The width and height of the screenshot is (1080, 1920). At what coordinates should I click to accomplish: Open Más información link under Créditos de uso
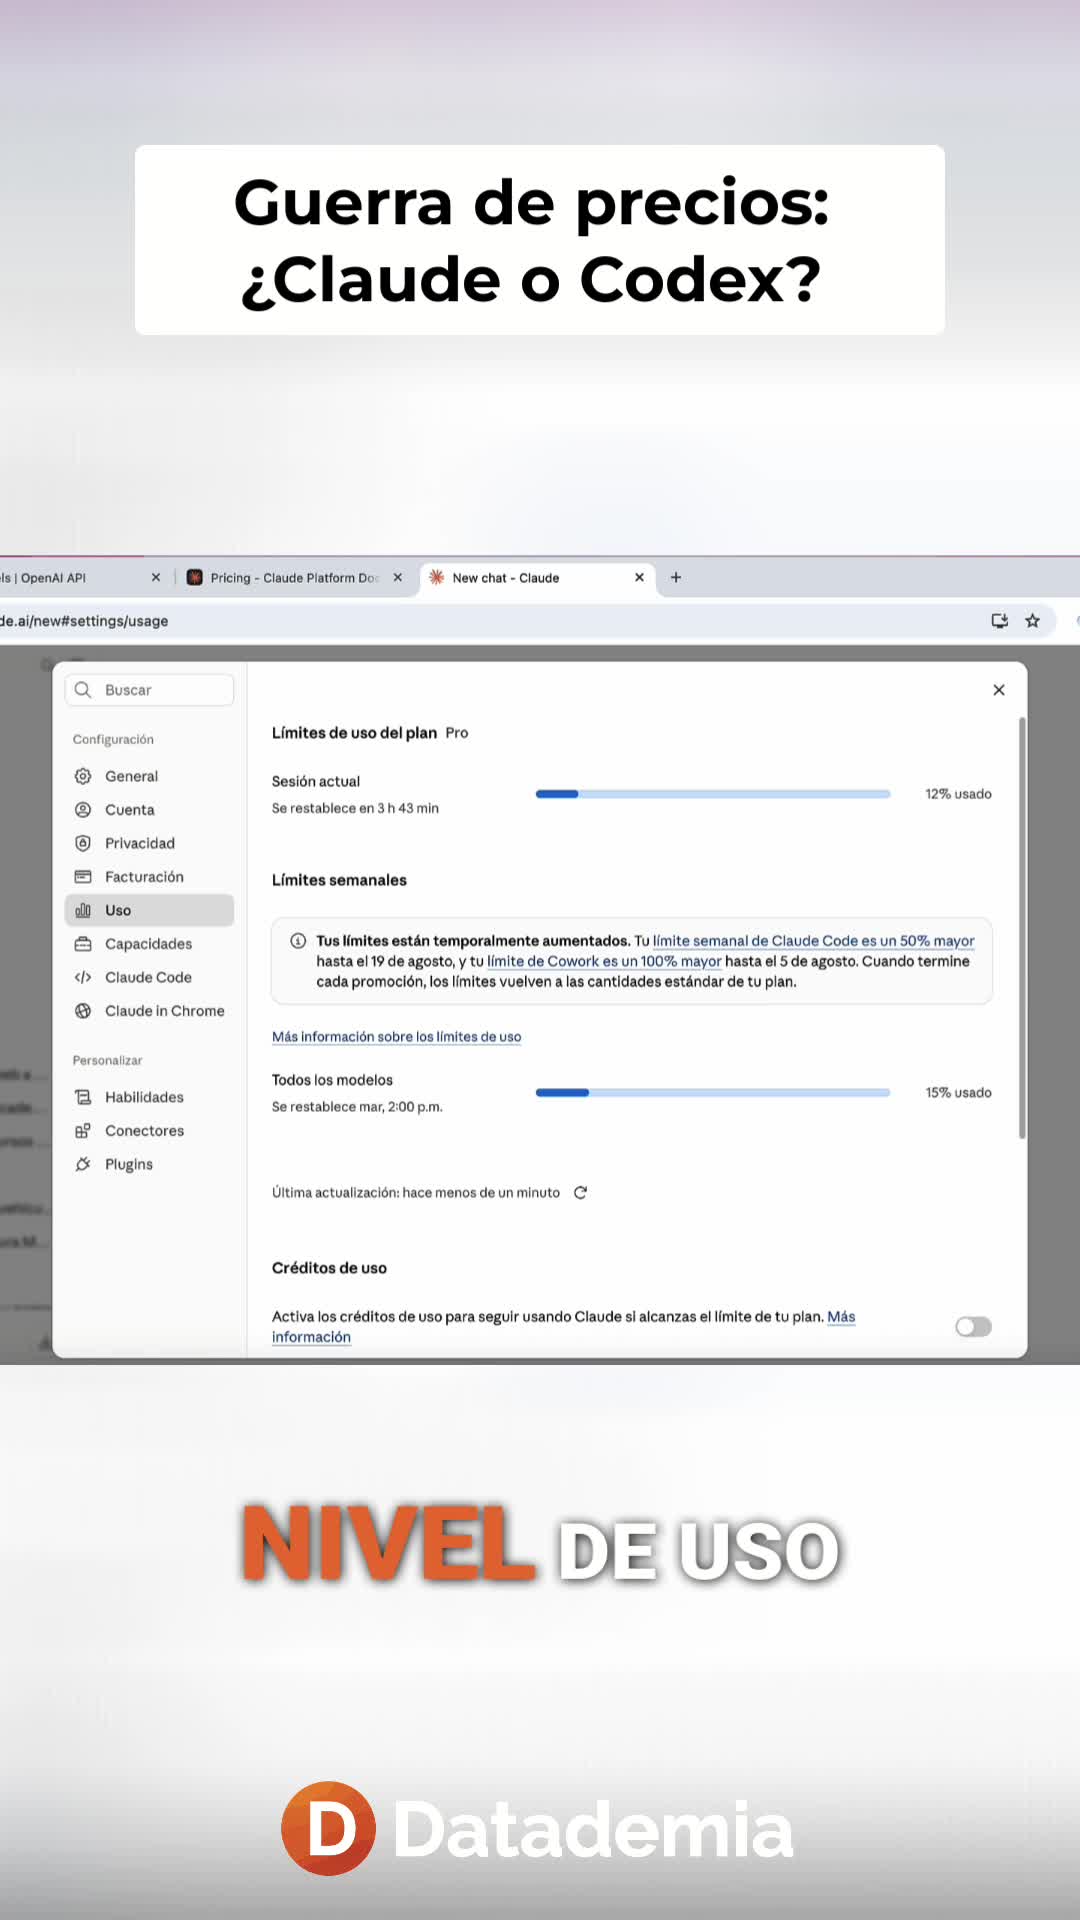pos(841,1317)
